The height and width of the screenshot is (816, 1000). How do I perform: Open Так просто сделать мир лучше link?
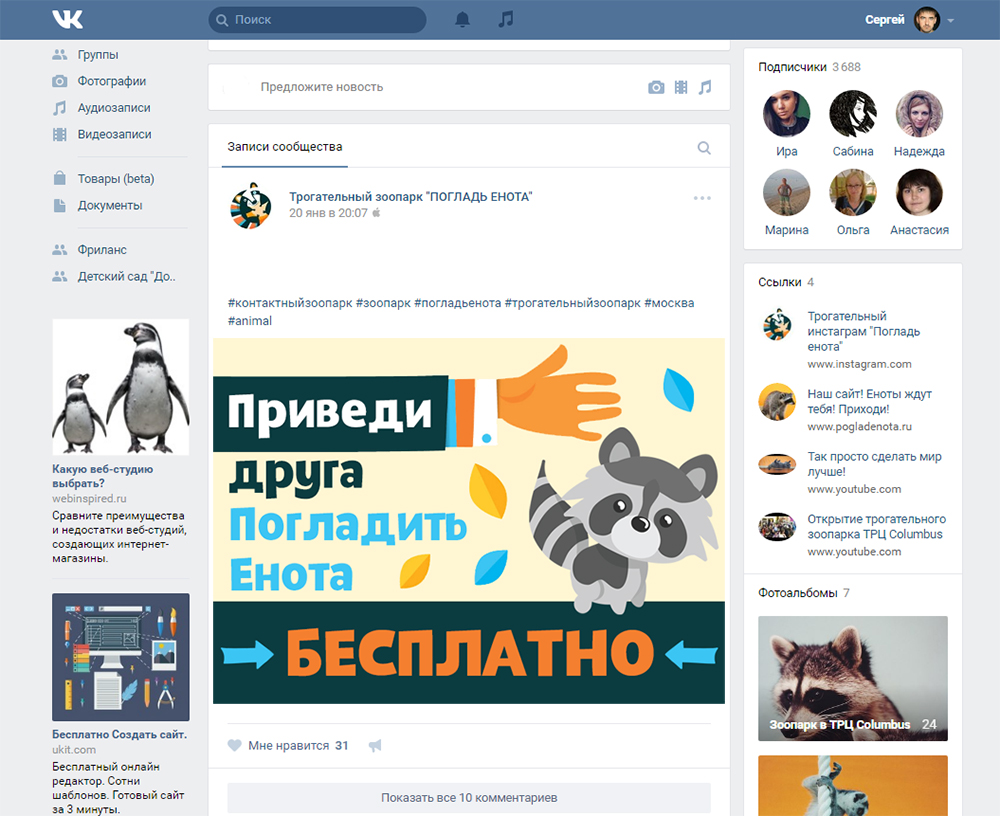[874, 464]
